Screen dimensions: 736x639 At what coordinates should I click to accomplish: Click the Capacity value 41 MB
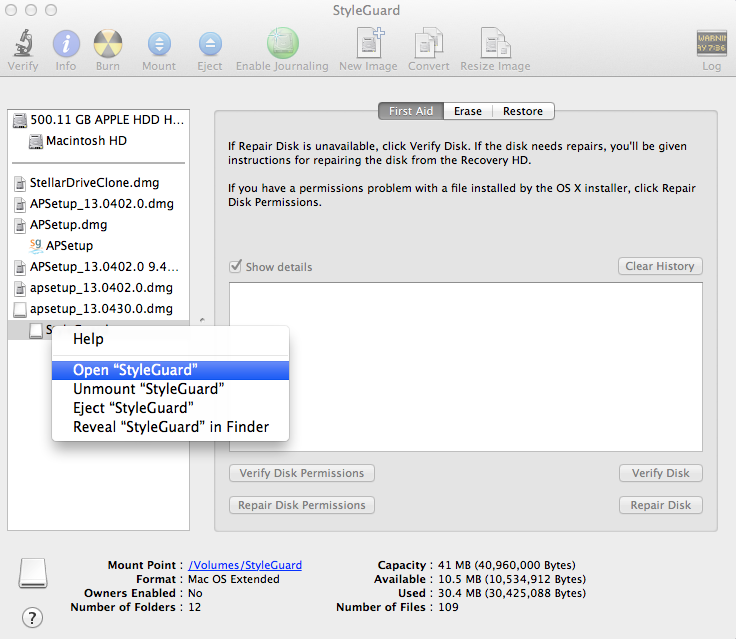507,565
